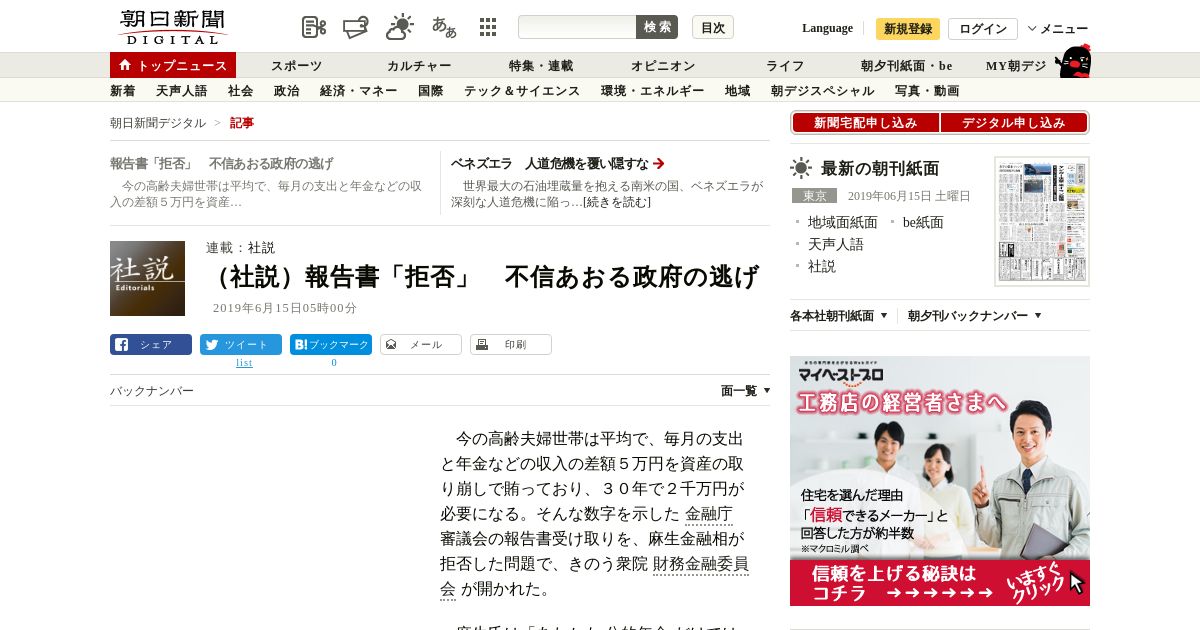Viewport: 1200px width, 630px height.
Task: Select 社会 in sub navigation
Action: pos(240,91)
